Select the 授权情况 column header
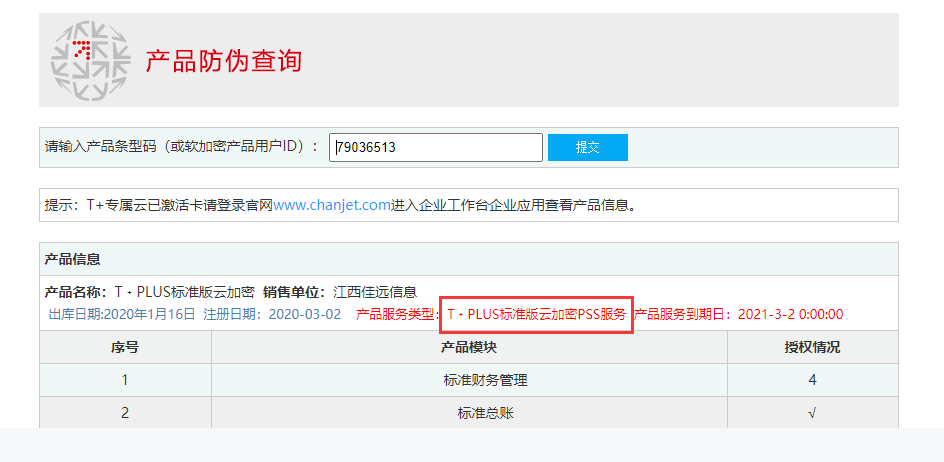This screenshot has height=462, width=944. 812,348
